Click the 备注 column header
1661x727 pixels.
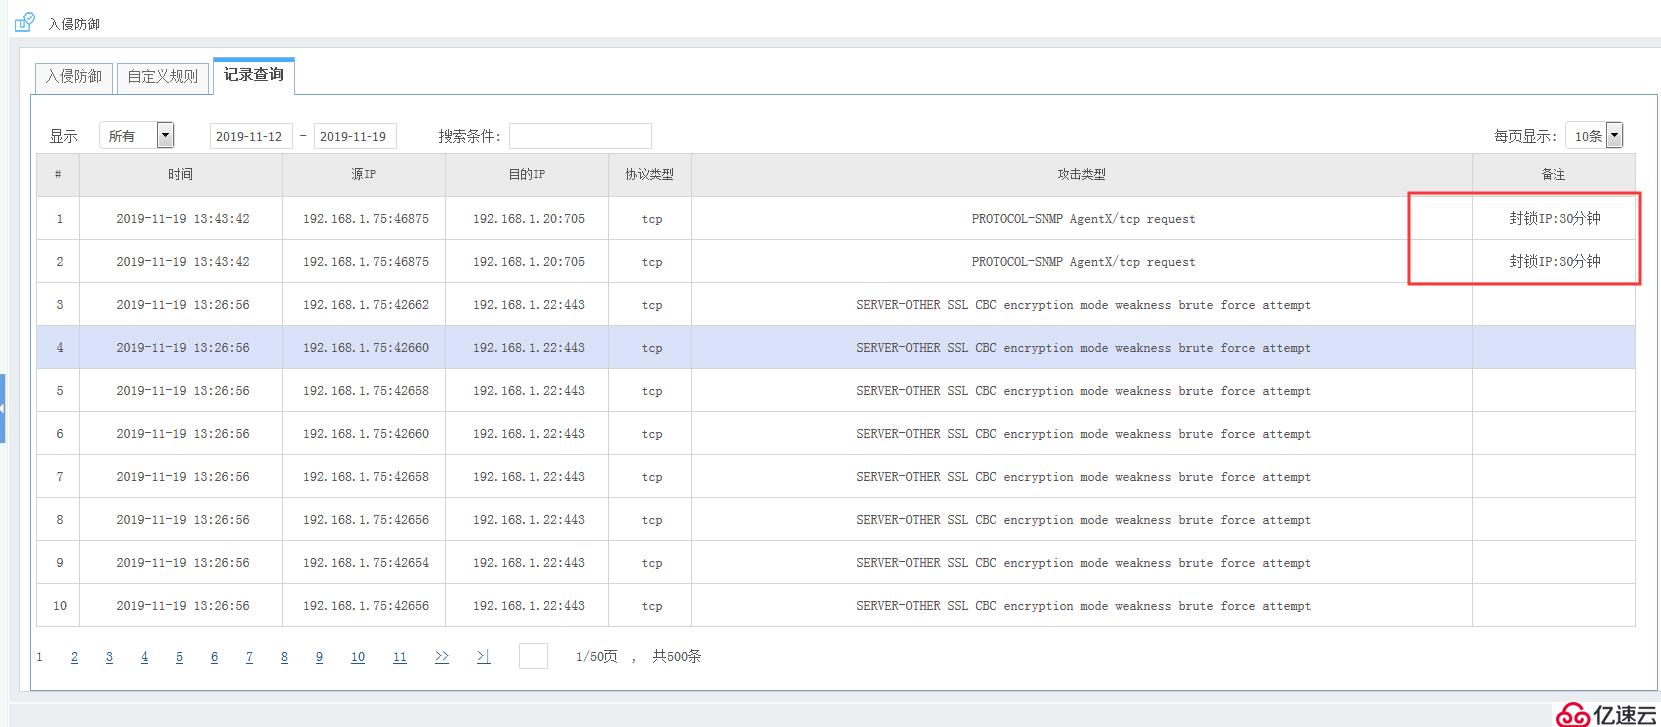tap(1554, 174)
